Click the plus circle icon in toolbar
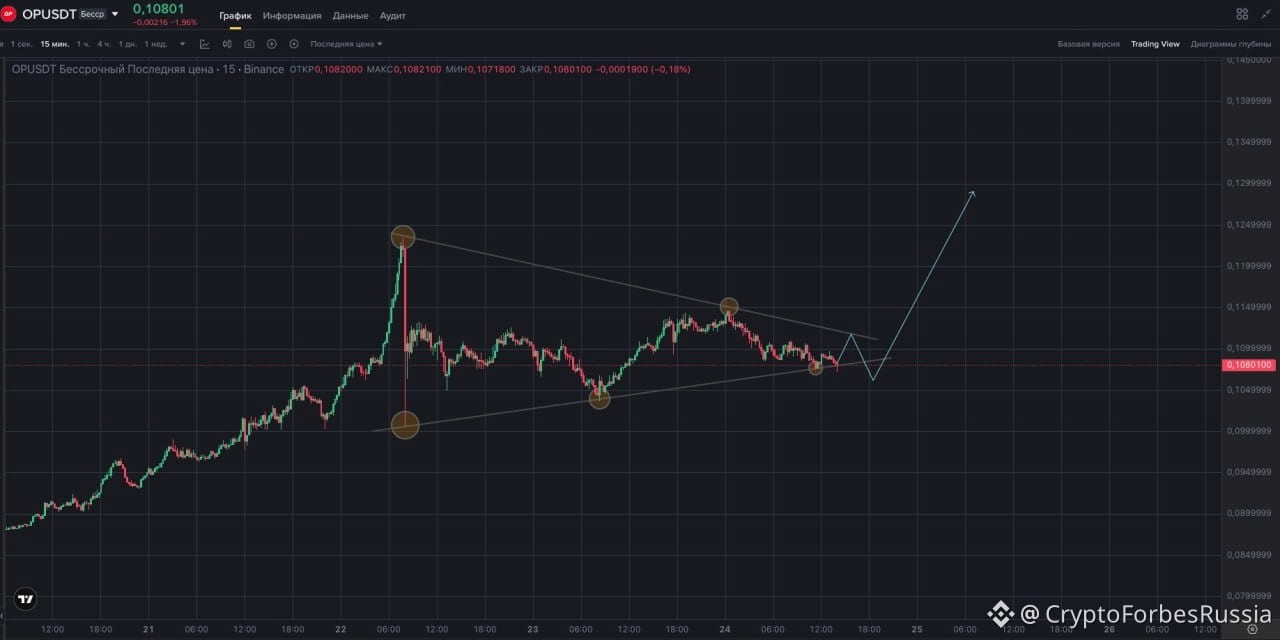Screen dimensions: 1280x640 271,44
